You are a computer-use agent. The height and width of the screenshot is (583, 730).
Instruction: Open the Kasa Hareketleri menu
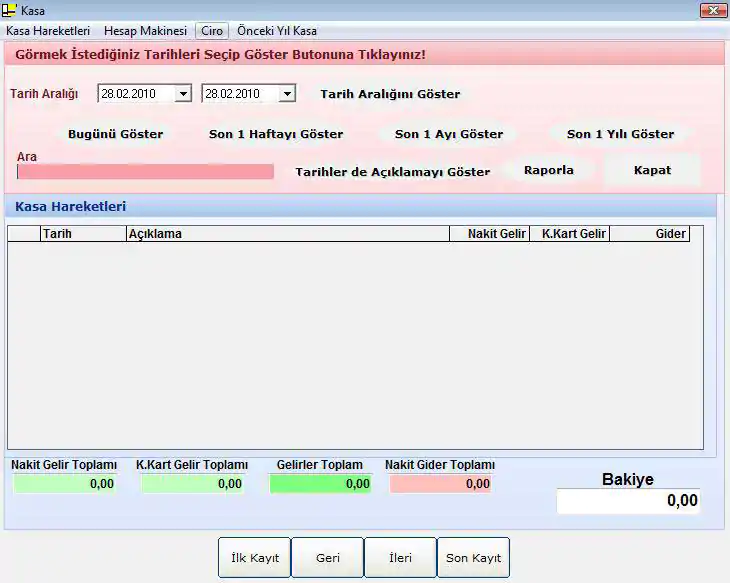48,31
